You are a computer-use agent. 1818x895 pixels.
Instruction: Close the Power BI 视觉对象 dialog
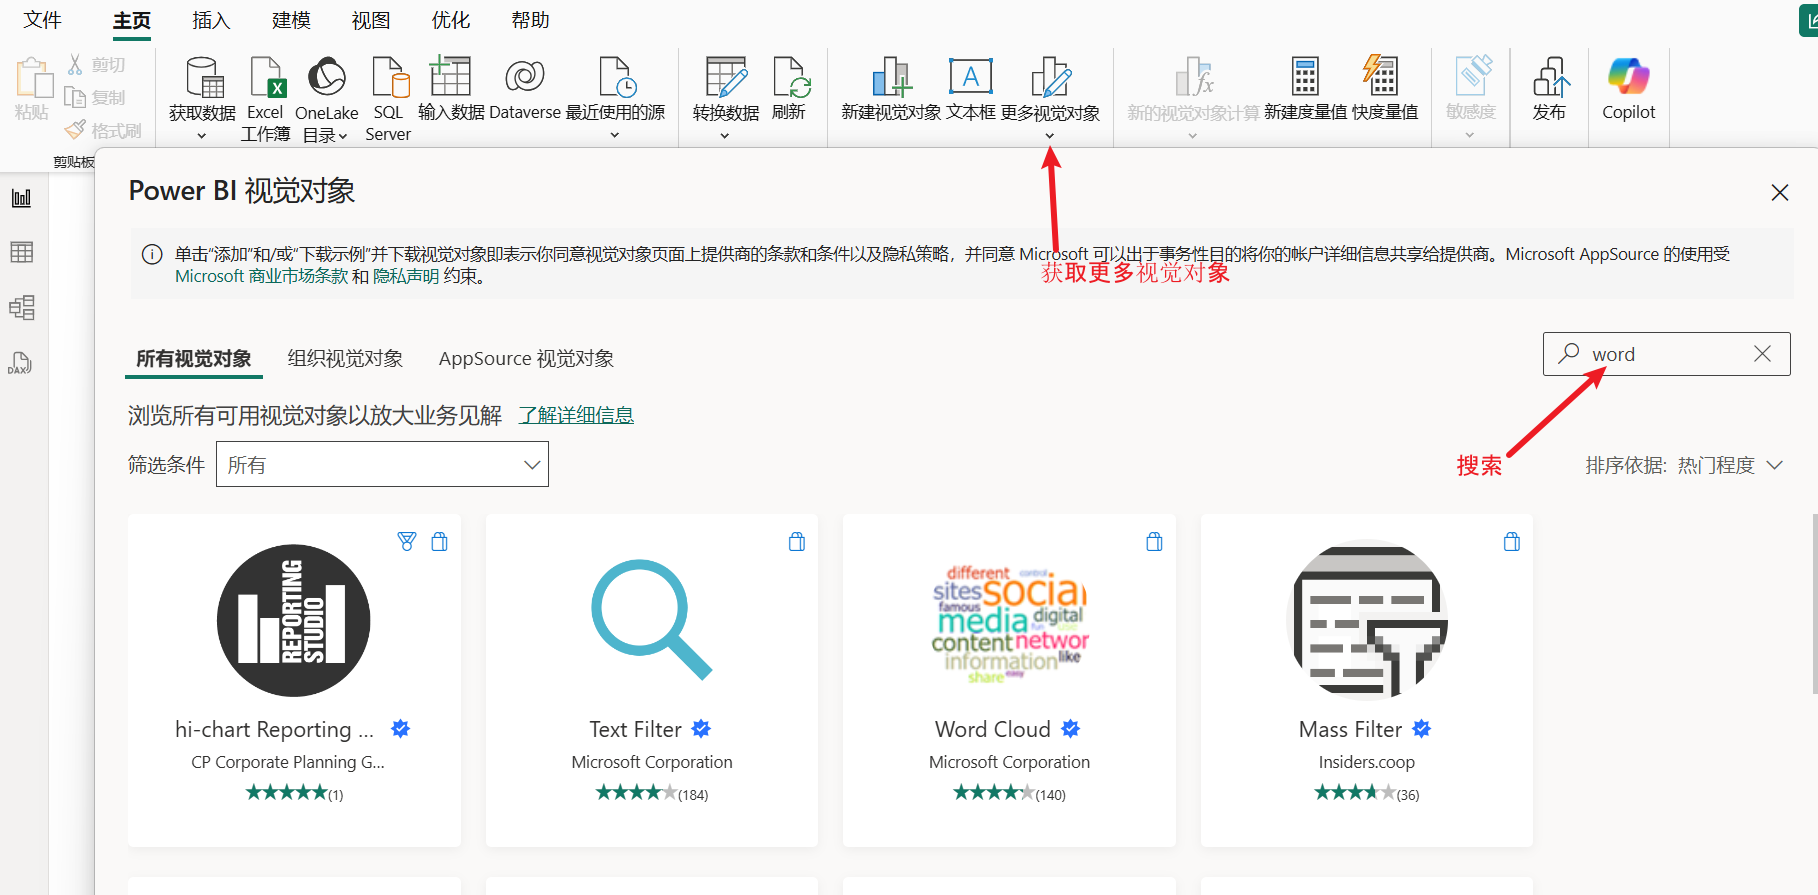[x=1780, y=192]
